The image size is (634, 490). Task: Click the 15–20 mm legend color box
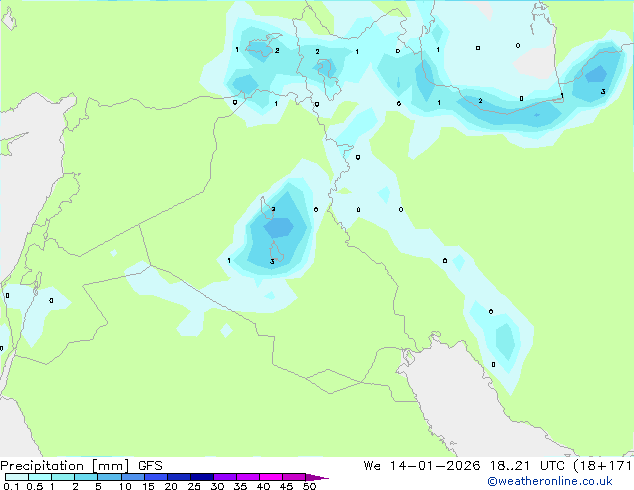tap(156, 477)
